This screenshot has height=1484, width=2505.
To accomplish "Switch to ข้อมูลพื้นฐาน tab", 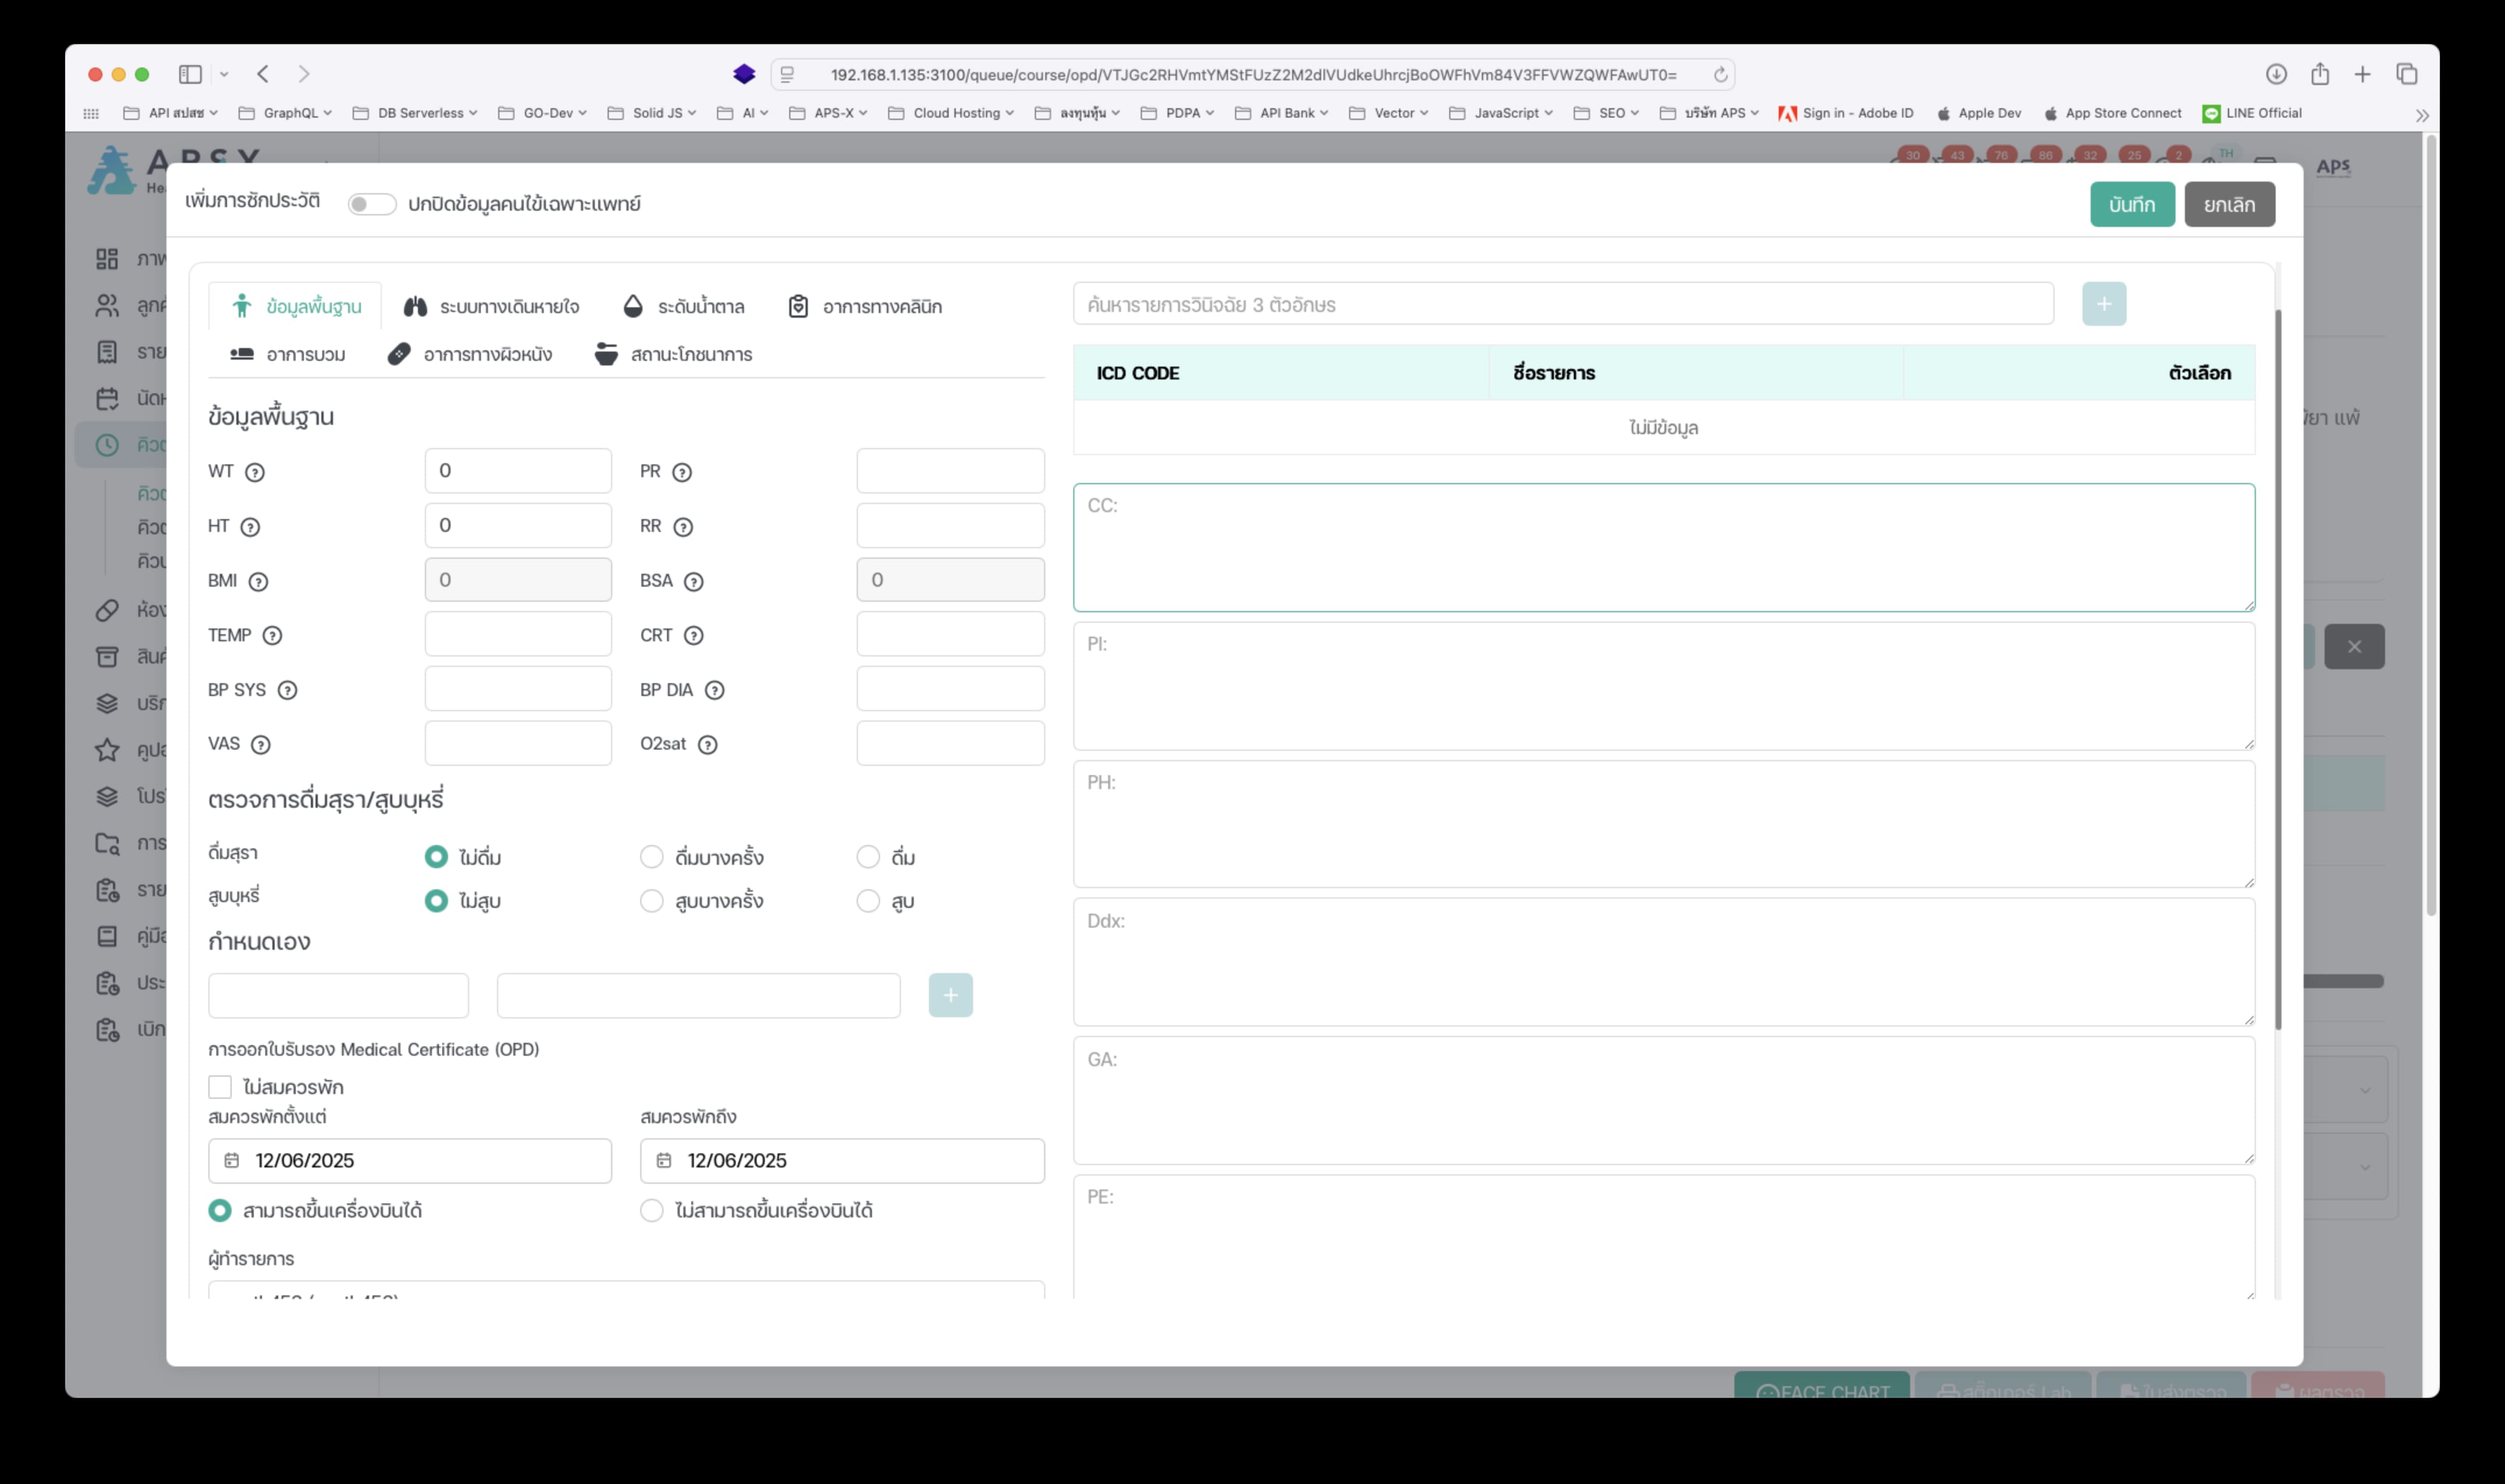I will coord(295,306).
